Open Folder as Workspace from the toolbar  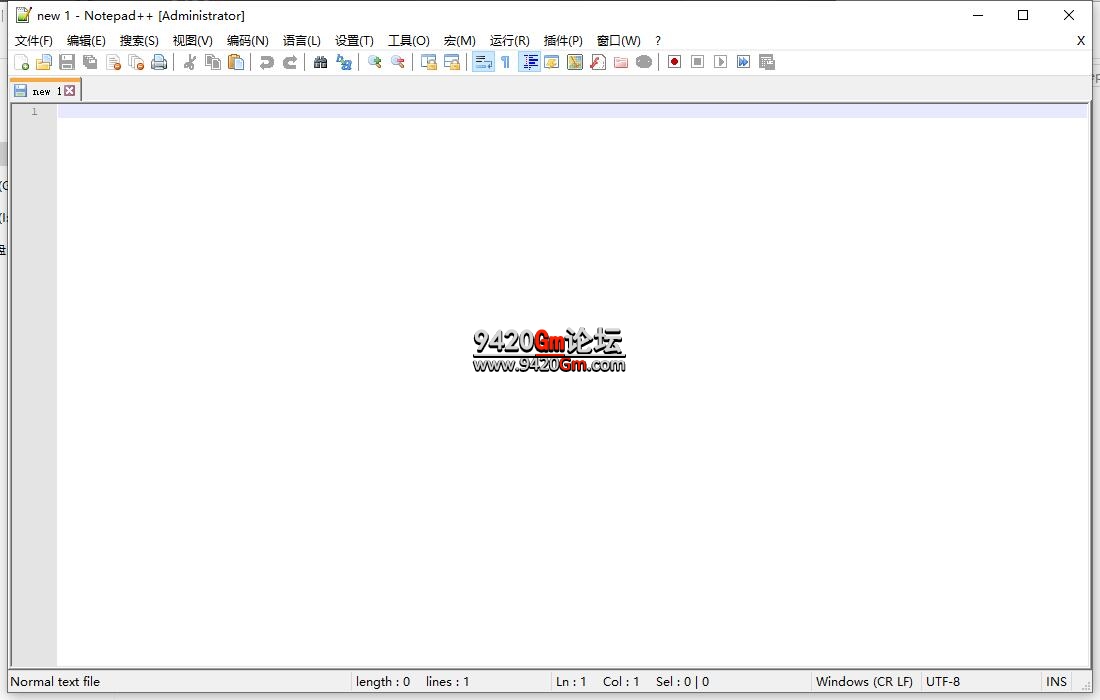click(x=621, y=62)
